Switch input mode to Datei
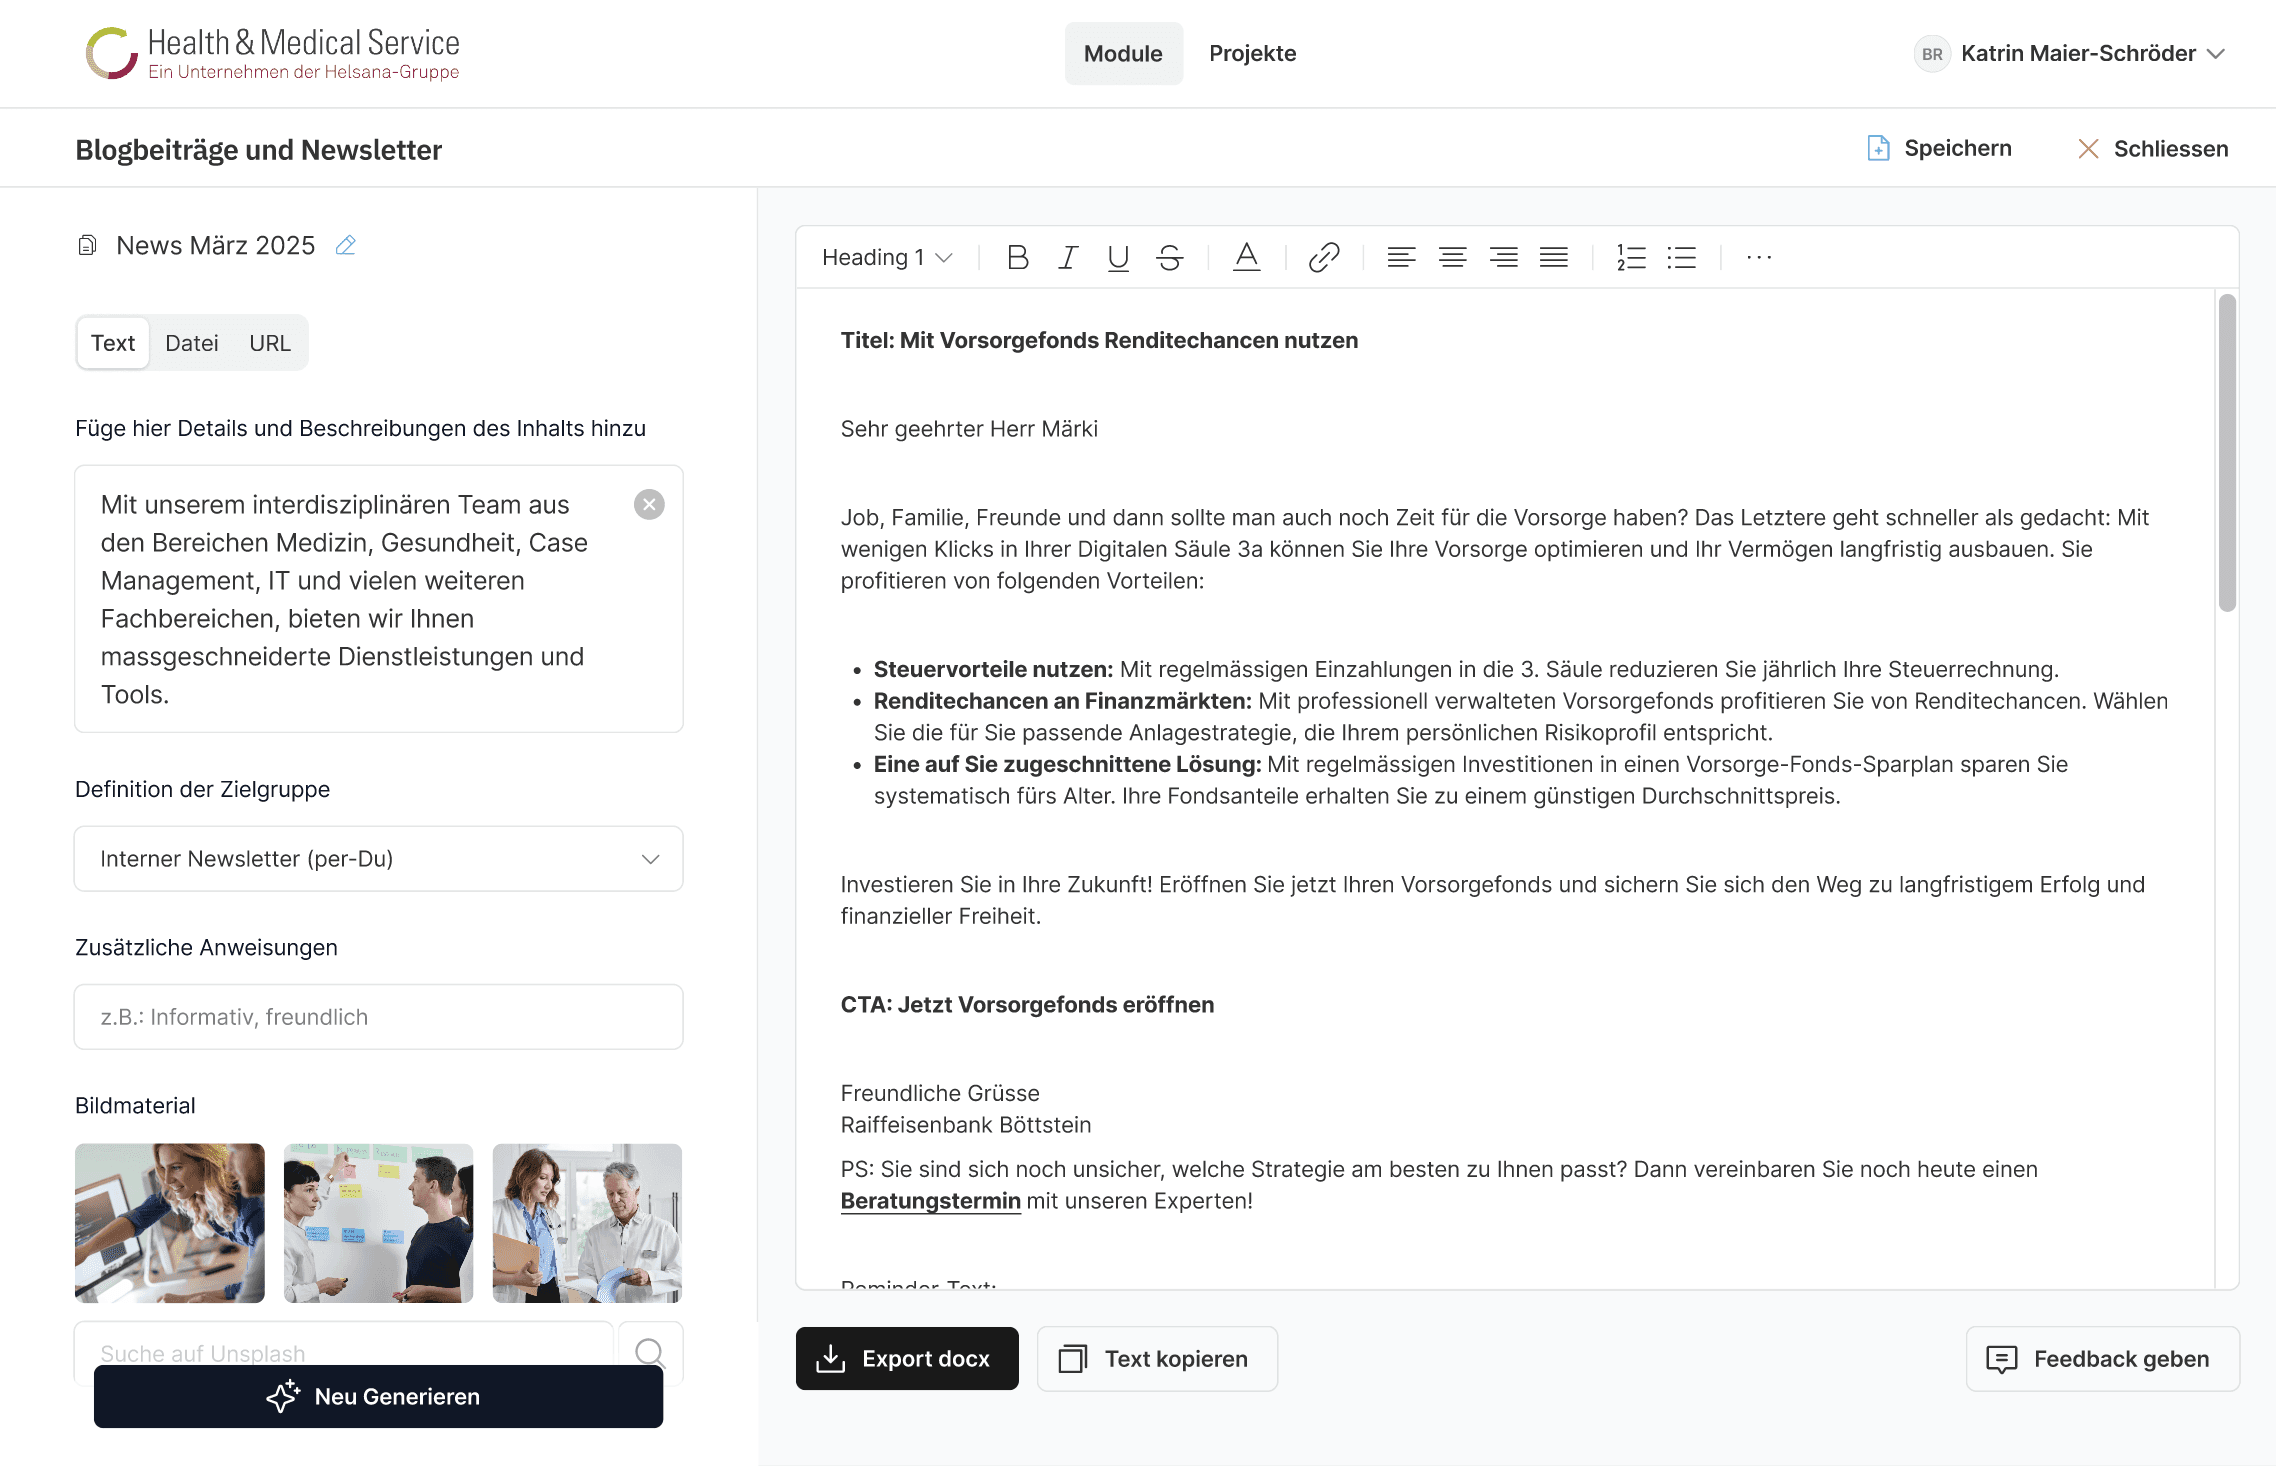 191,343
